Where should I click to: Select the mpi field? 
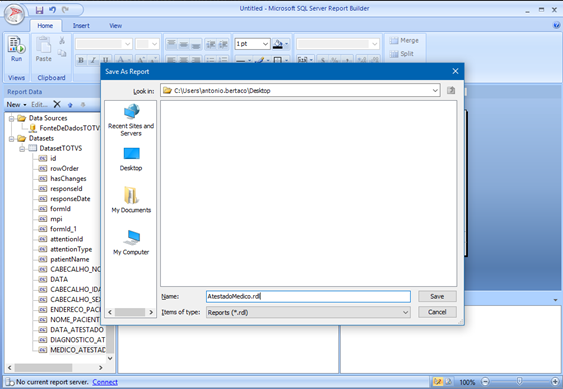[56, 219]
